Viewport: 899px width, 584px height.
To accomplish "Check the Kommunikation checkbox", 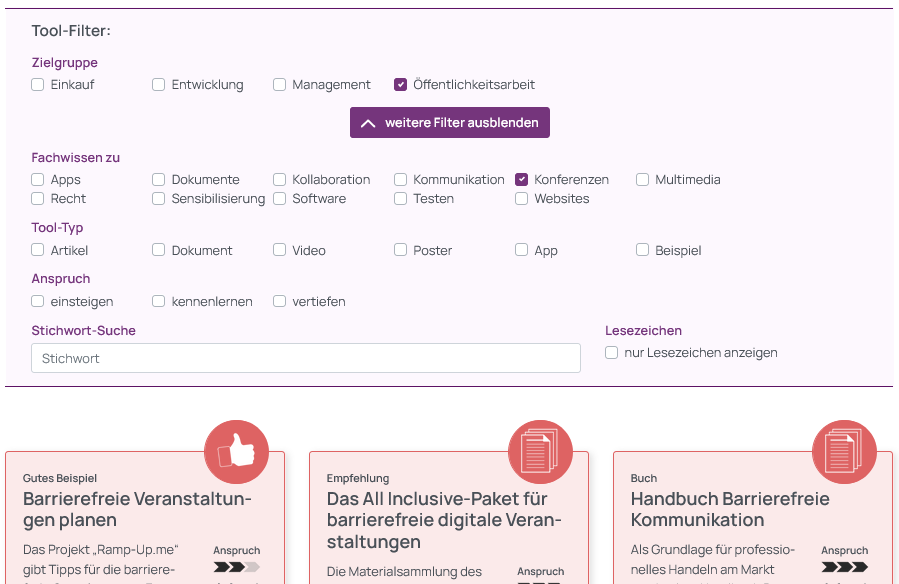I will [400, 180].
